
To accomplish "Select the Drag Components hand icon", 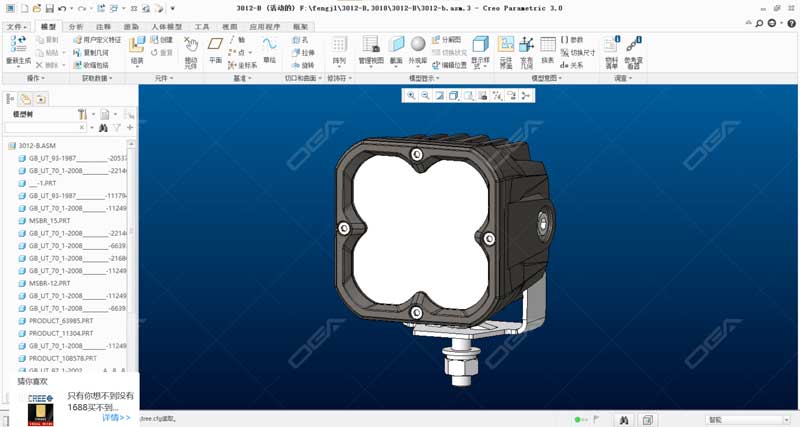I will (x=191, y=44).
